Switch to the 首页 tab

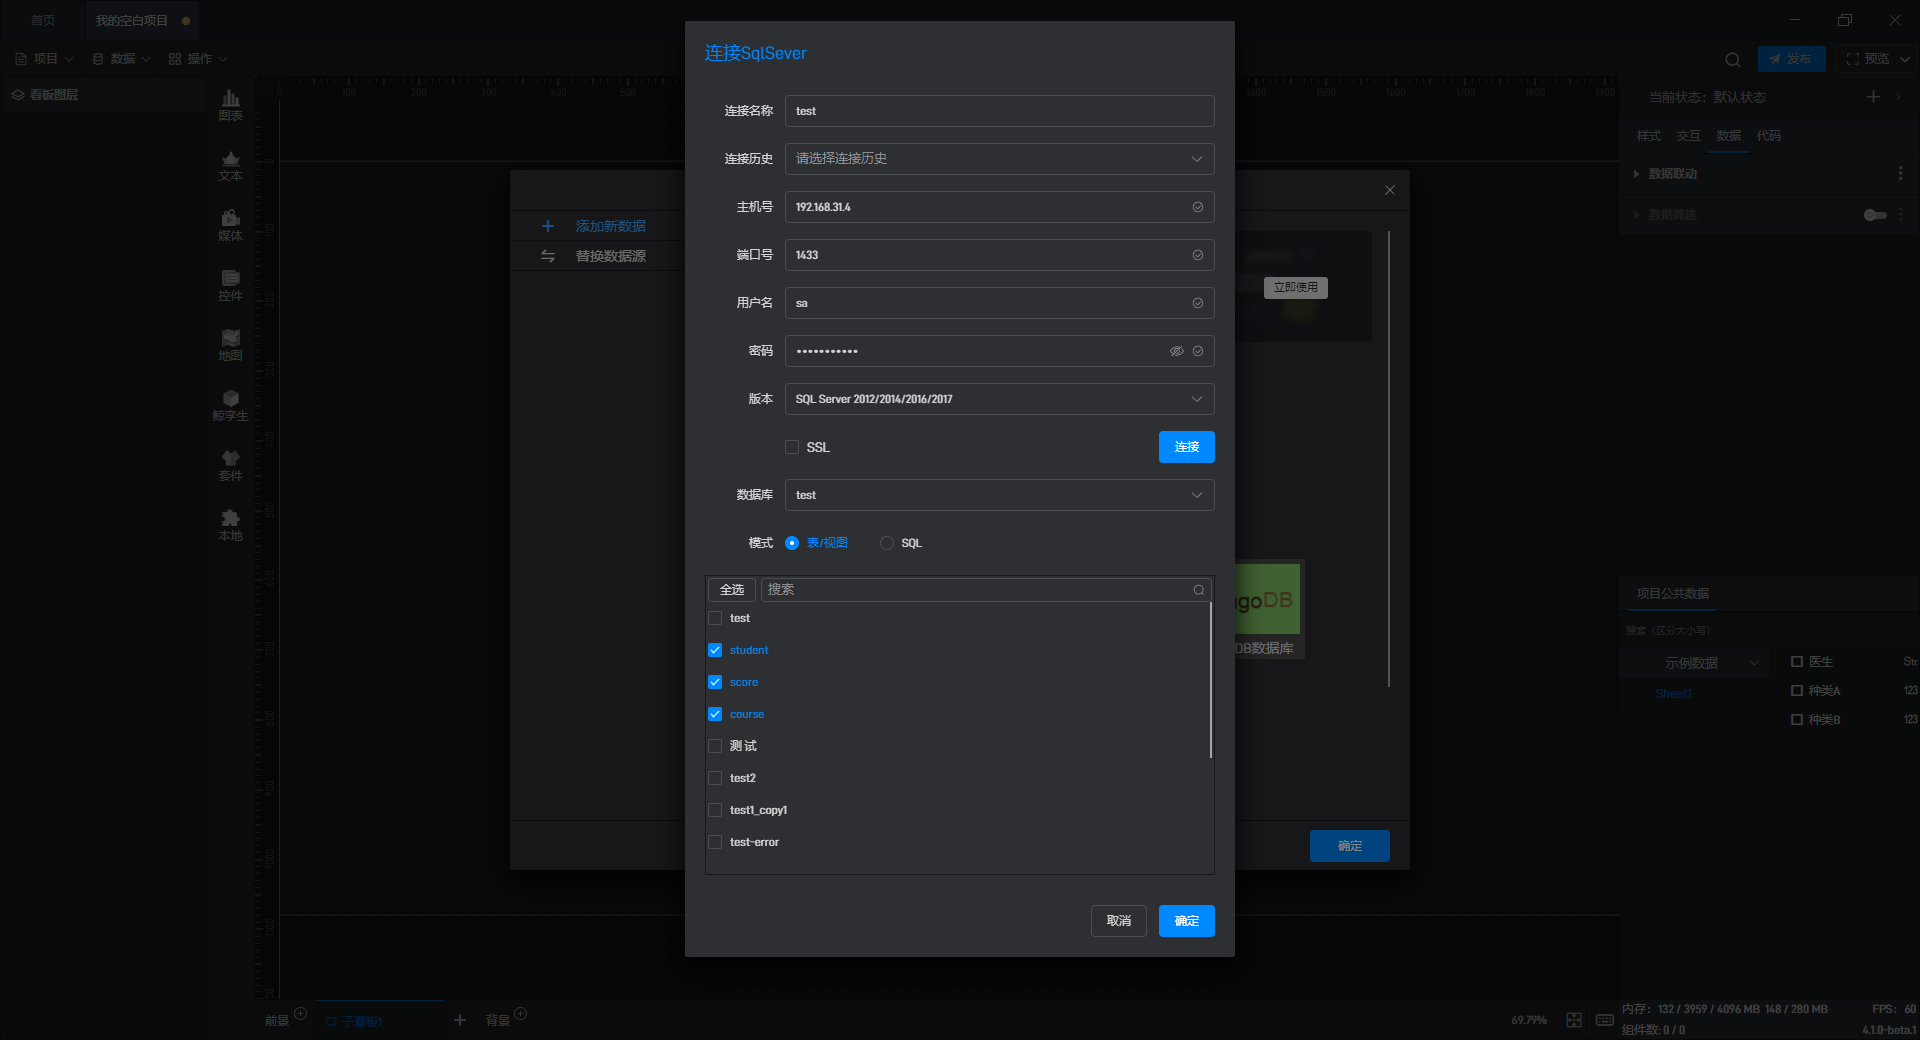tap(43, 20)
